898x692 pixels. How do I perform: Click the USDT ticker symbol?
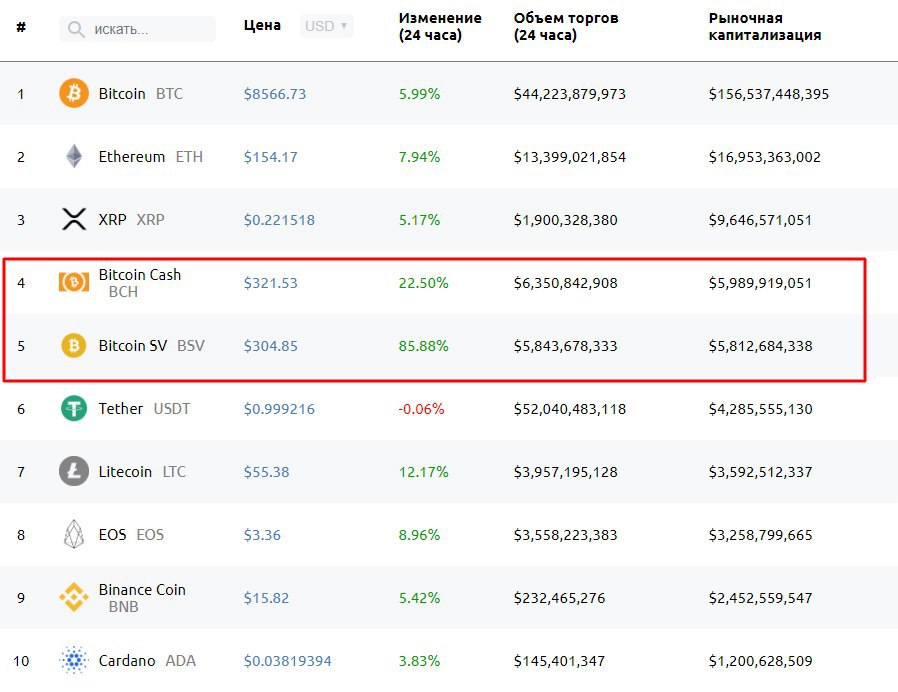click(172, 408)
